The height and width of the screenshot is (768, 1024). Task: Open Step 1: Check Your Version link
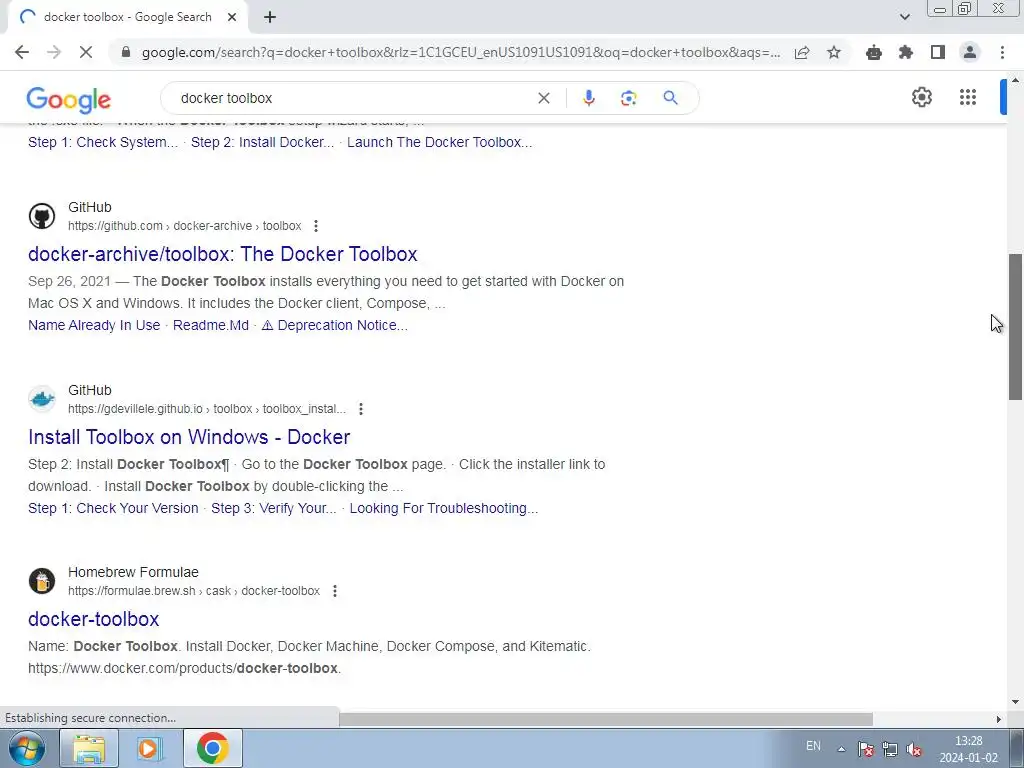point(113,508)
